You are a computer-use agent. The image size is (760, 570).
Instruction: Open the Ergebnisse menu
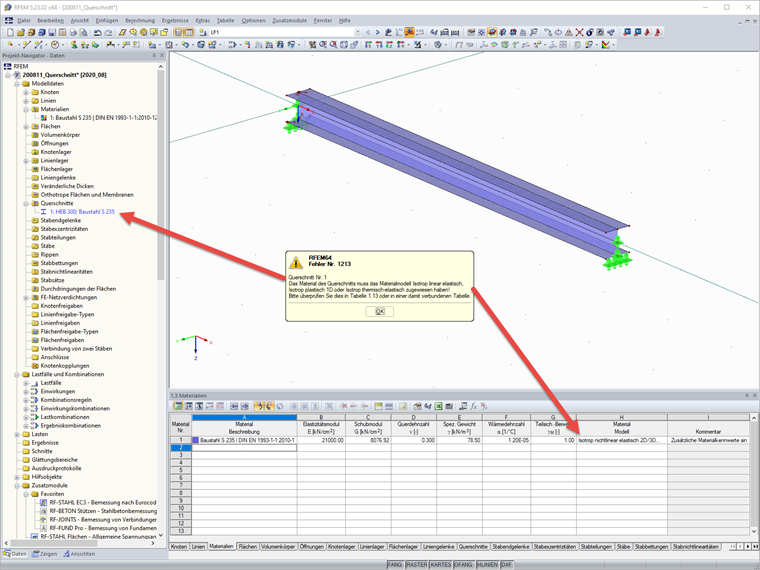(x=175, y=20)
